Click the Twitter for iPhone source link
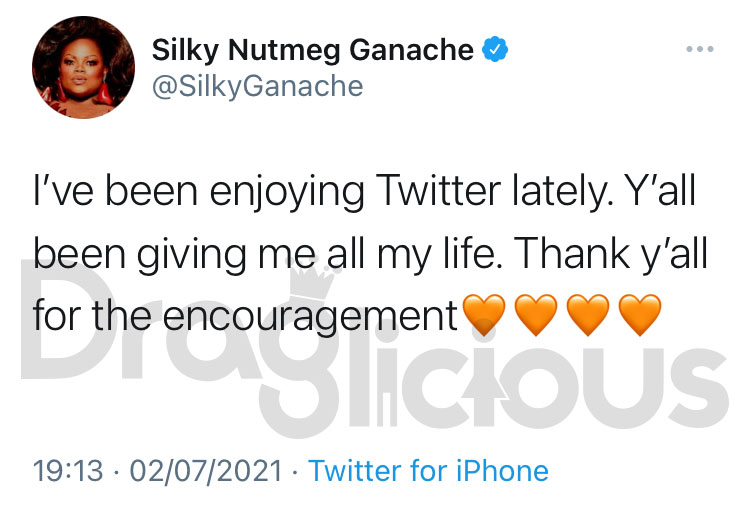 coord(429,471)
